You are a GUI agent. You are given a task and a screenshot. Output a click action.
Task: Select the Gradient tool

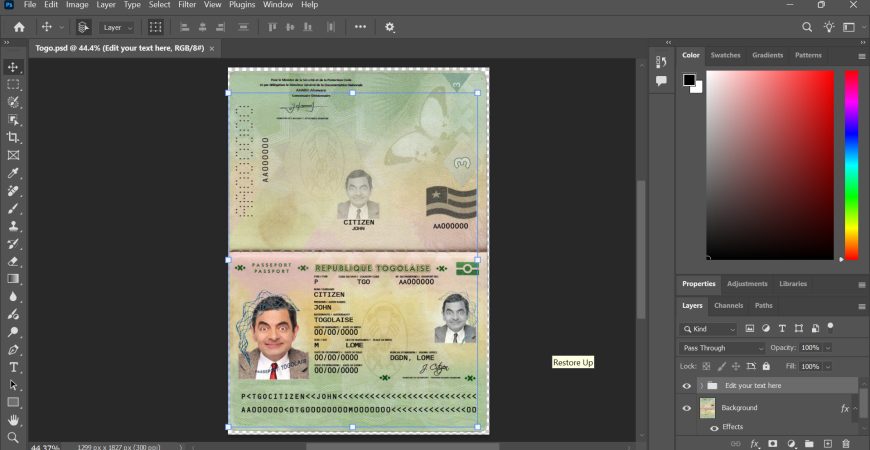(13, 279)
